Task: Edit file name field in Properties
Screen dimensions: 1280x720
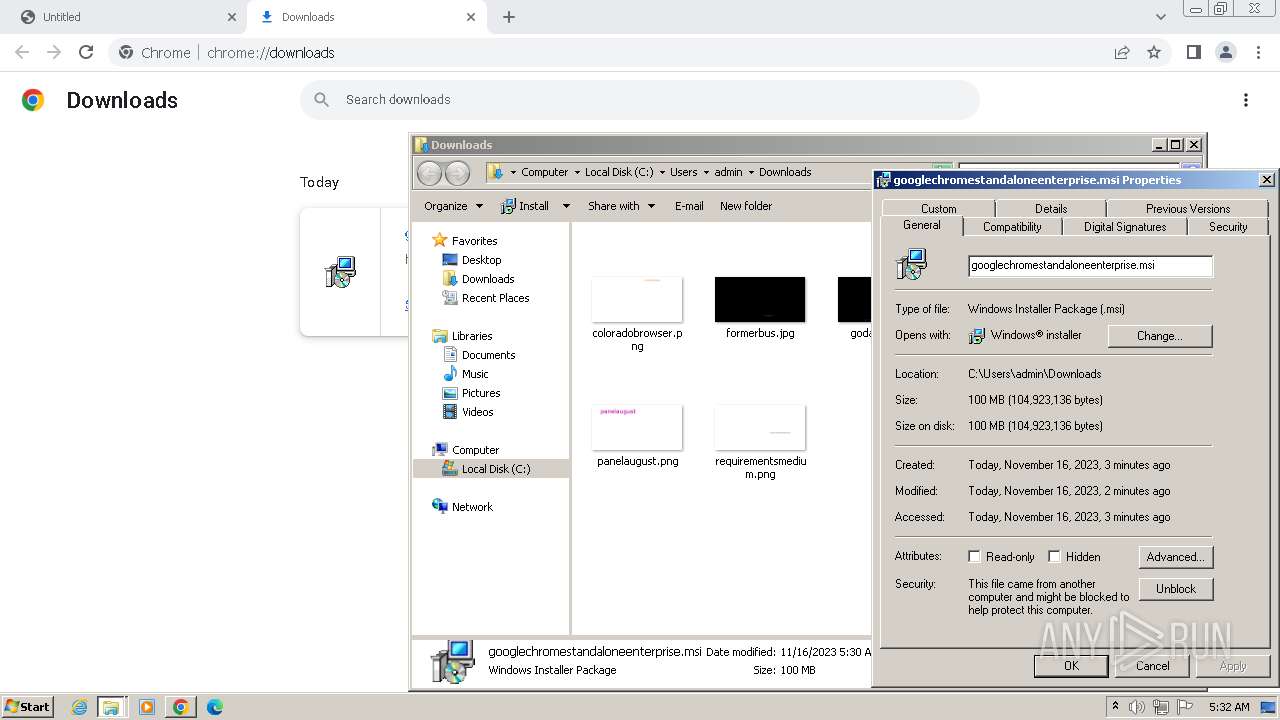Action: [1090, 265]
